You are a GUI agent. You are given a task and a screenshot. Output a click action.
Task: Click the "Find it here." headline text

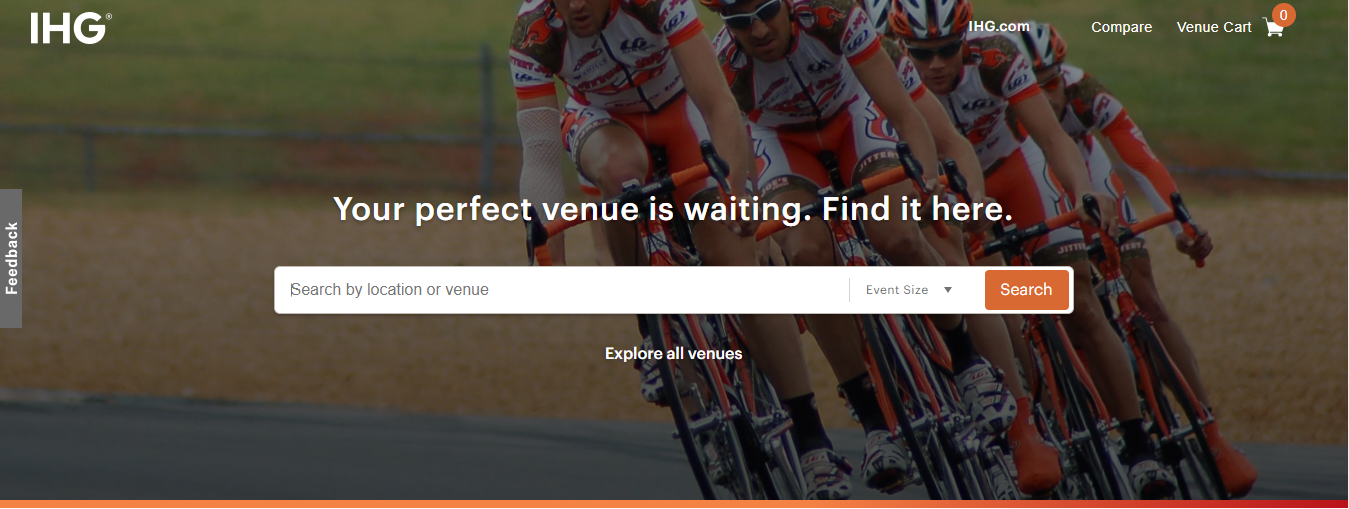[918, 210]
